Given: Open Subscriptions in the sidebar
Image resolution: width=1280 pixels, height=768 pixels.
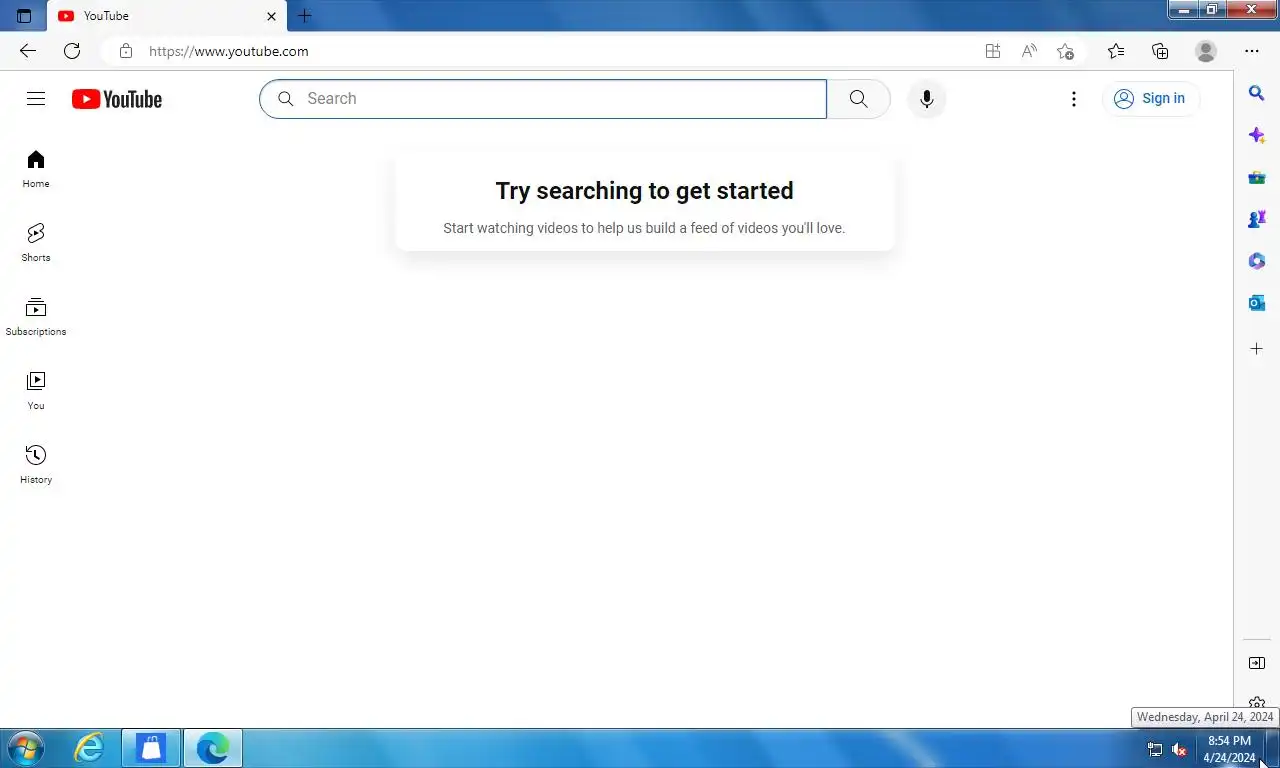Looking at the screenshot, I should pos(36,317).
